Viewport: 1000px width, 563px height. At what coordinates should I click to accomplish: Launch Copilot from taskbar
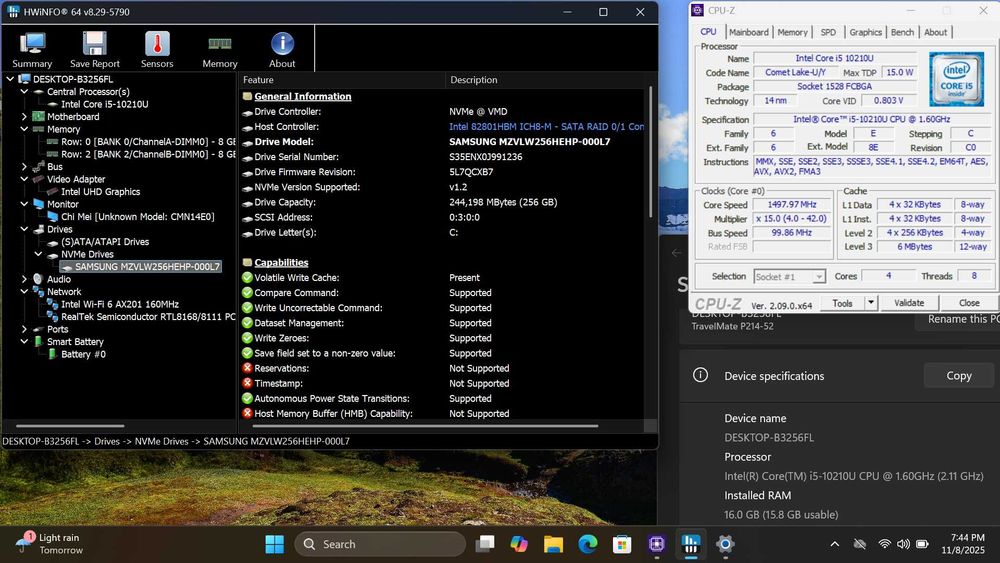pyautogui.click(x=519, y=544)
